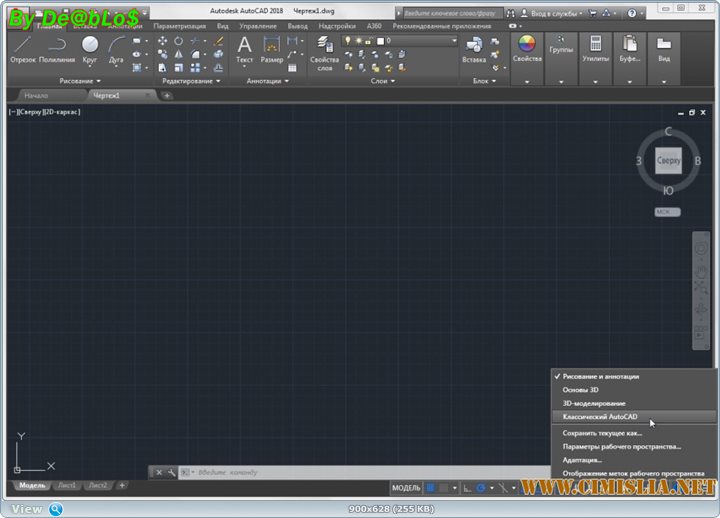The image size is (720, 518).
Task: Expand the Рисование panel dropdown
Action: pyautogui.click(x=80, y=80)
